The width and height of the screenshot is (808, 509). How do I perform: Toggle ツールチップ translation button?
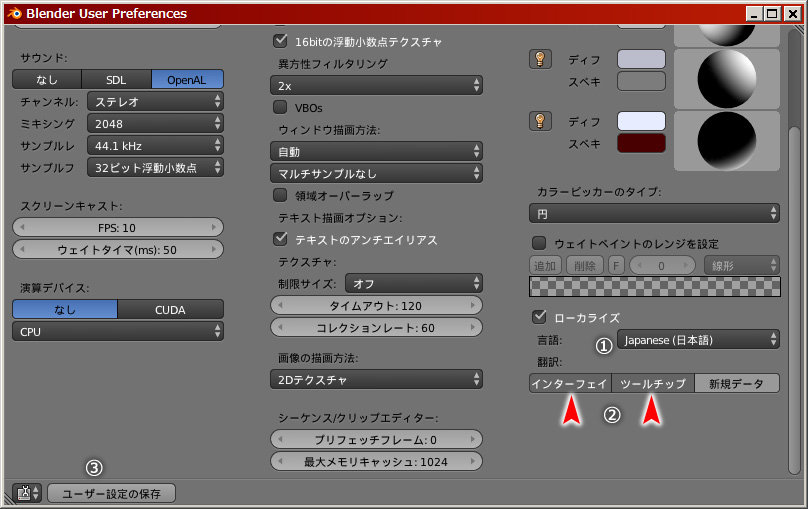(653, 383)
